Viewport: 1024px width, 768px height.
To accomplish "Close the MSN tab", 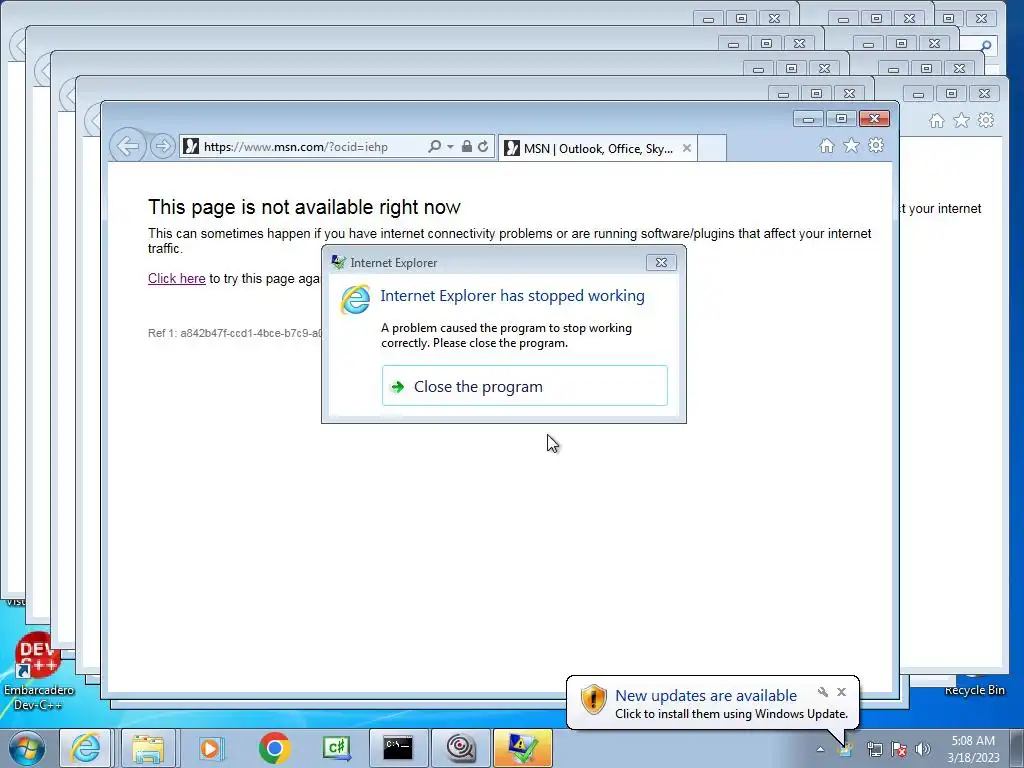I will (686, 148).
